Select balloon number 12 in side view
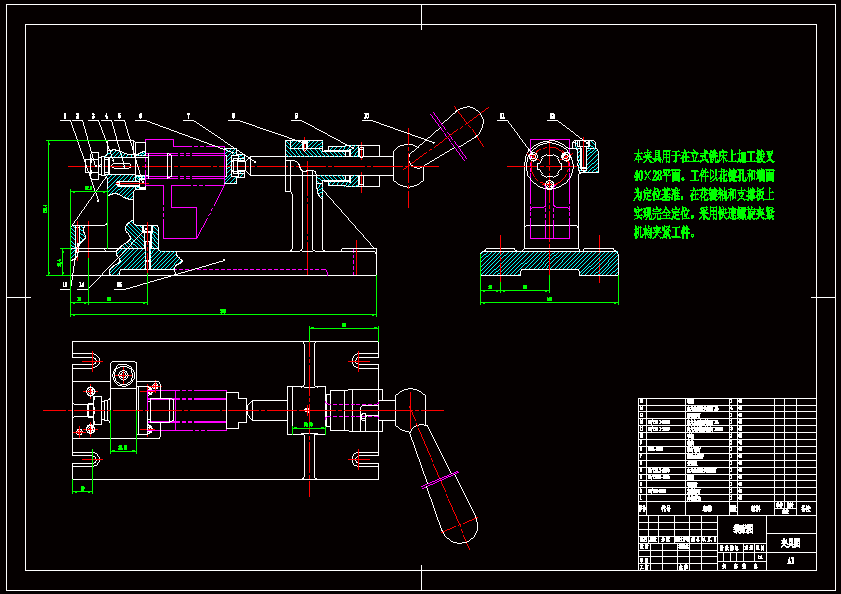This screenshot has width=841, height=594. [552, 116]
